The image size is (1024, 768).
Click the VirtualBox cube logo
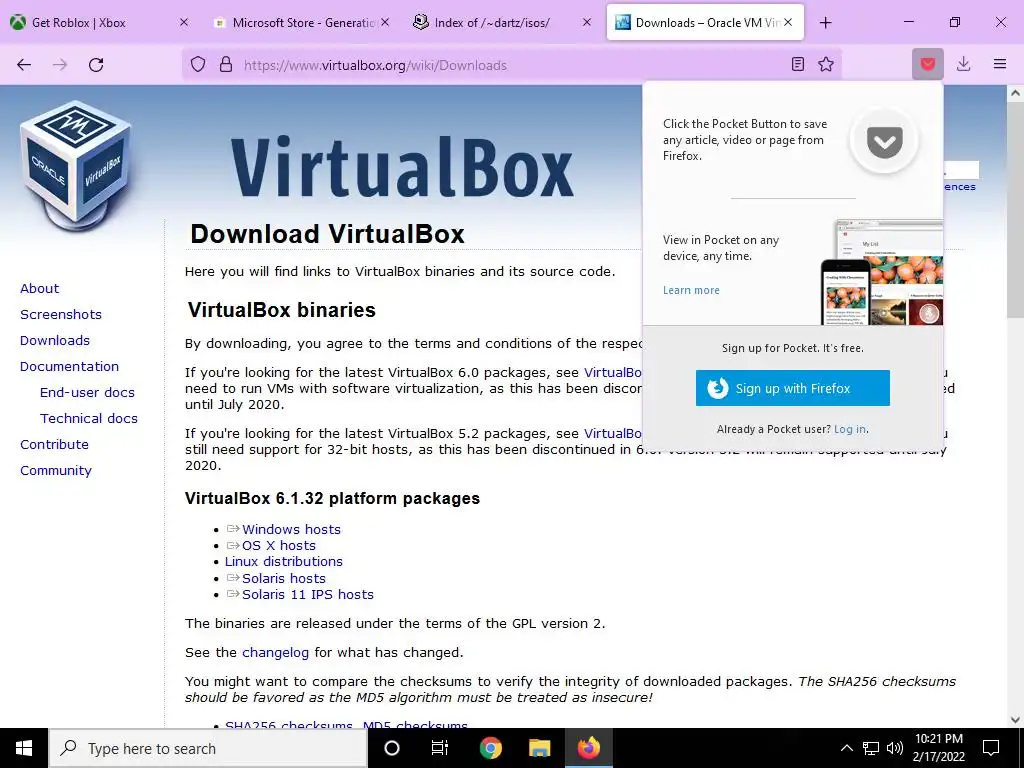click(76, 165)
